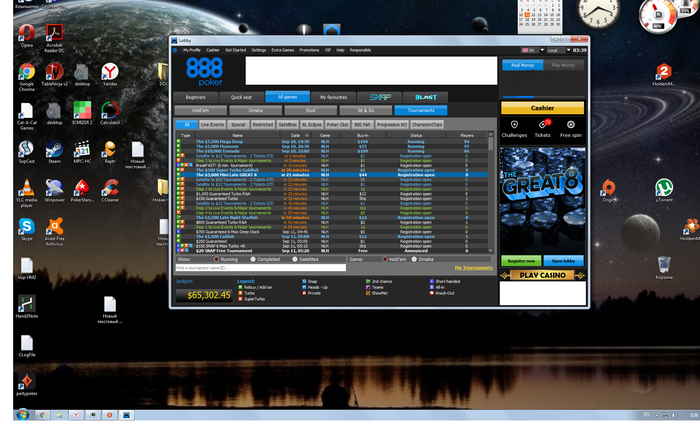This screenshot has height=438, width=700.
Task: Open the My Tournaments link
Action: click(474, 268)
